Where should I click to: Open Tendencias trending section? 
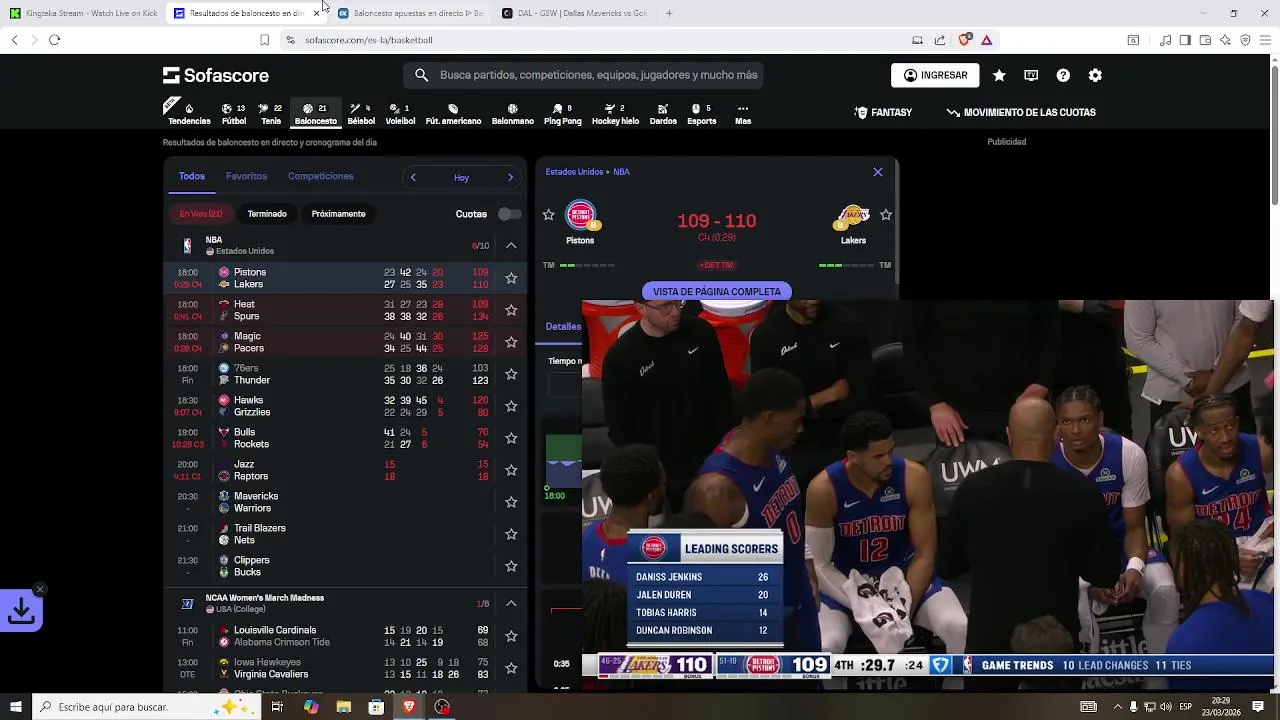189,113
